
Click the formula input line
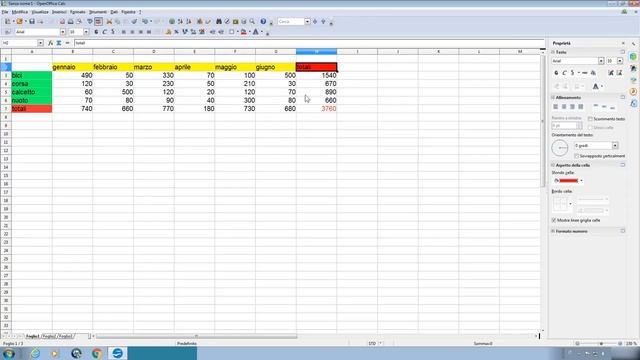[309, 43]
